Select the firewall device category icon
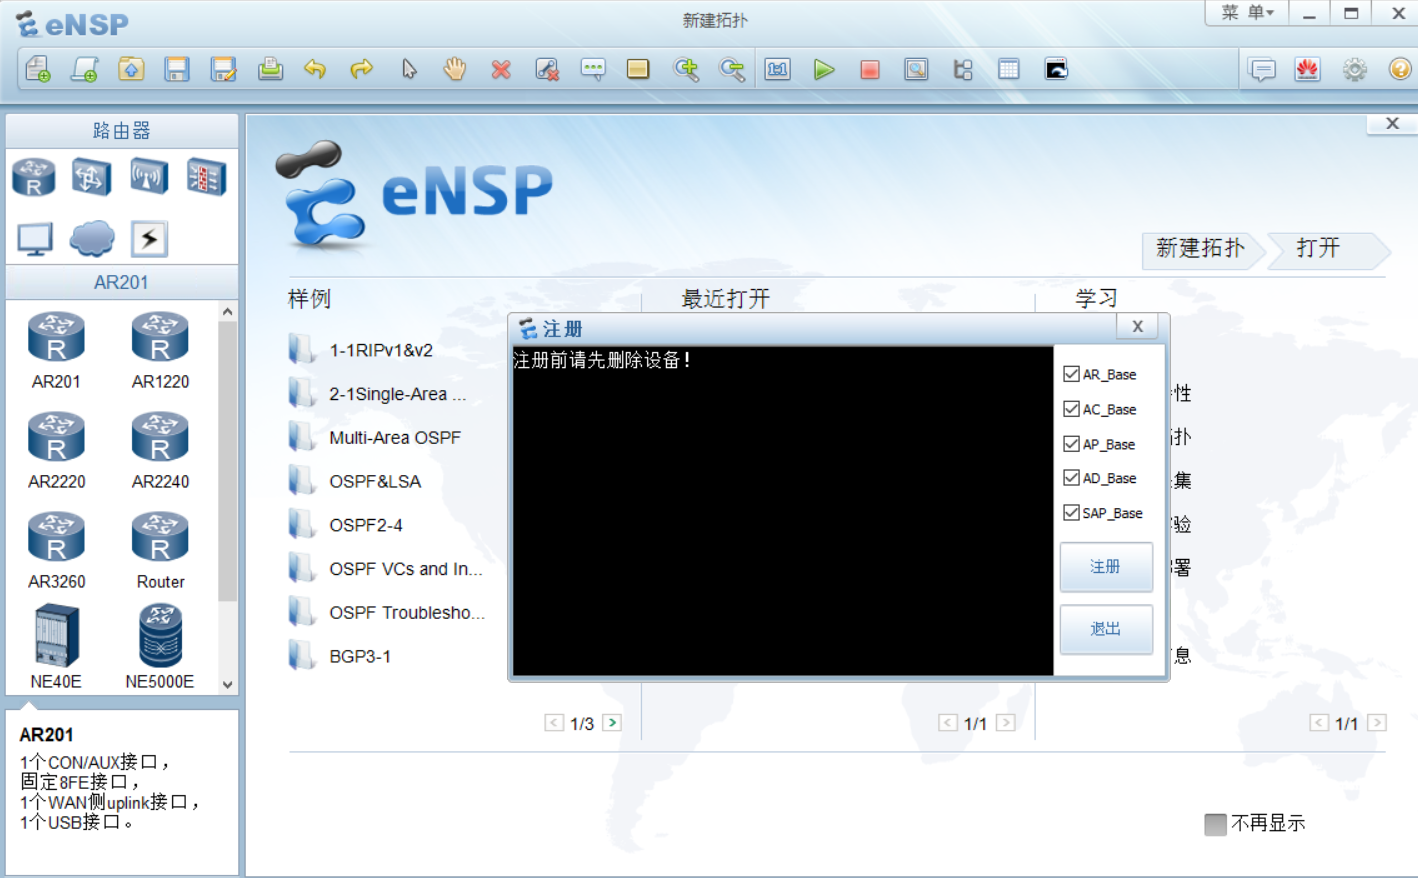The width and height of the screenshot is (1418, 878). click(205, 177)
